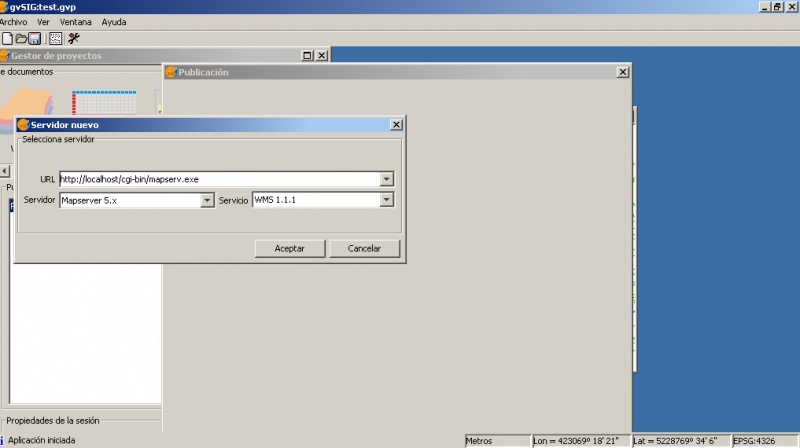
Task: Open the preferences tools icon
Action: coord(74,38)
